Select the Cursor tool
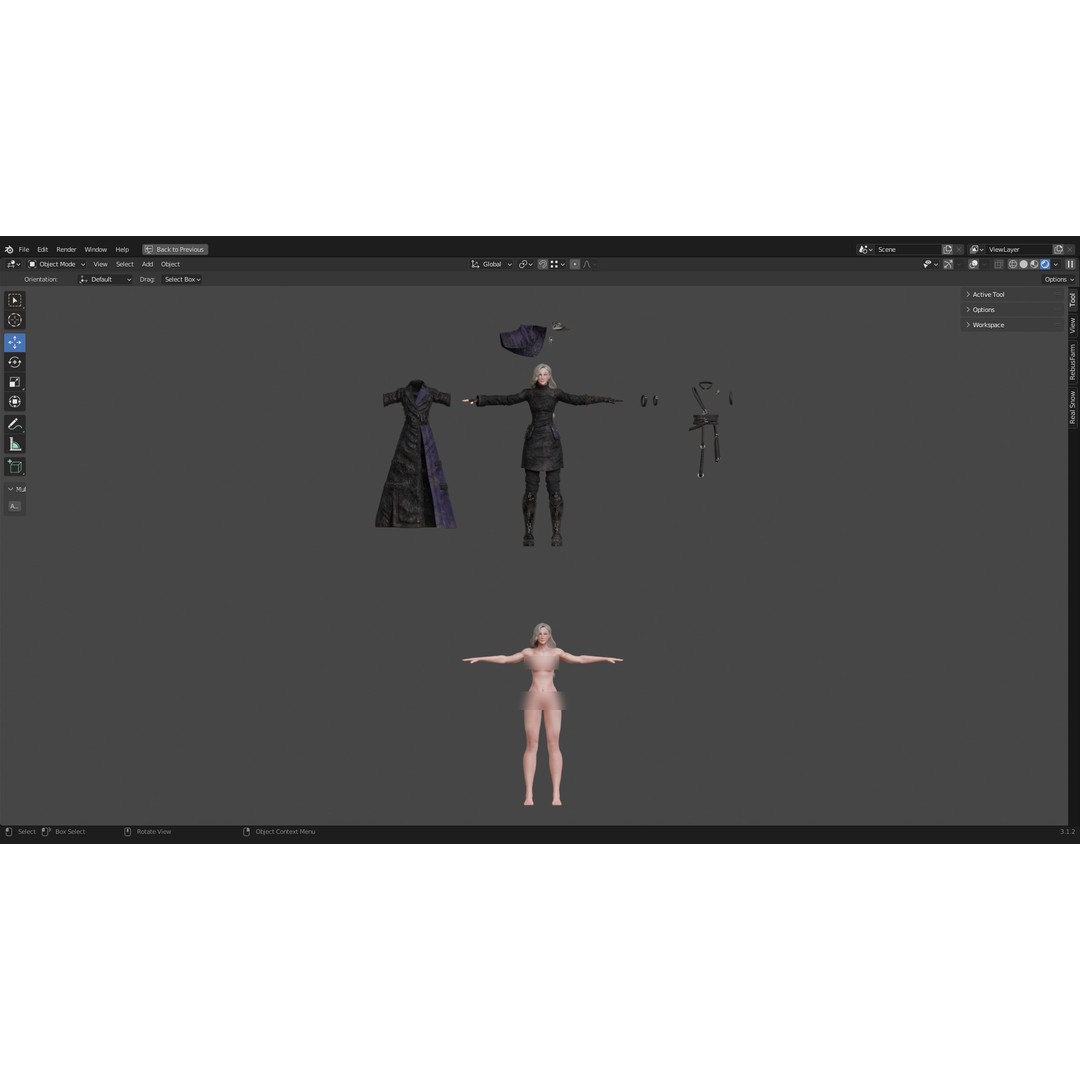This screenshot has height=1080, width=1080. [14, 320]
